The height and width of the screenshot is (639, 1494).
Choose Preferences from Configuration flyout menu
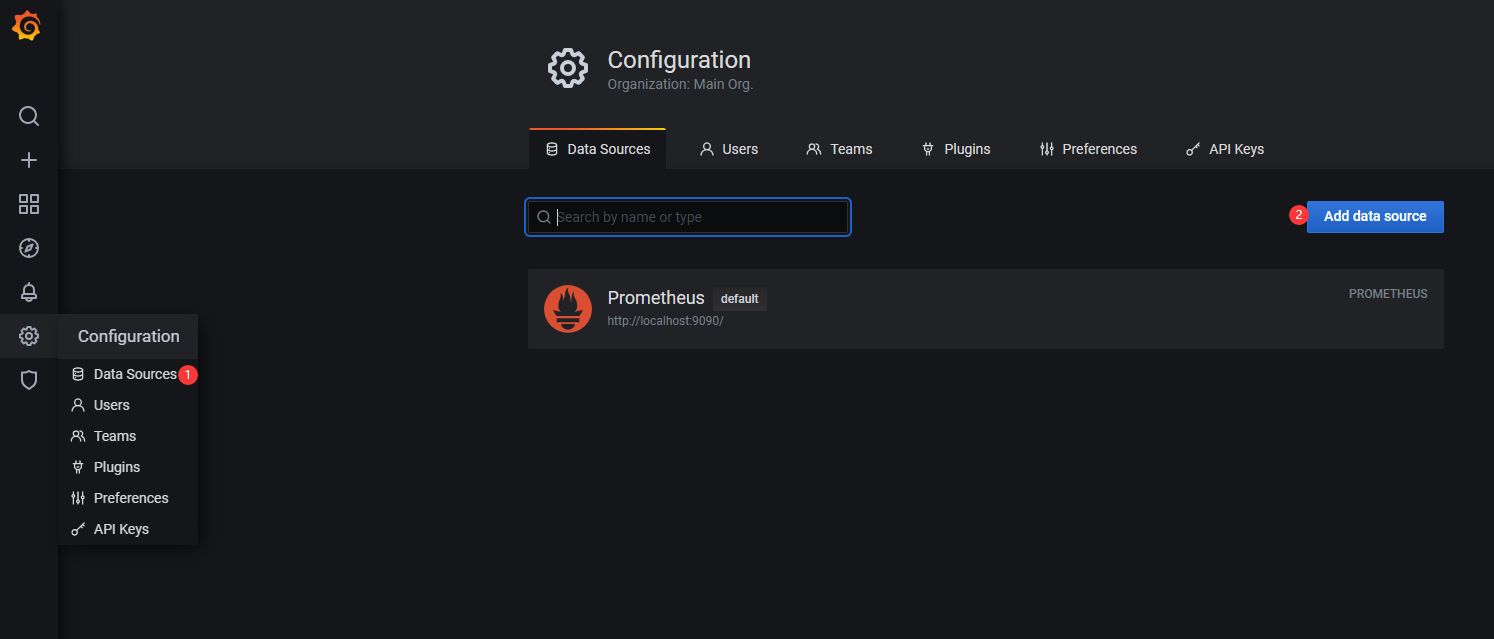tap(130, 498)
